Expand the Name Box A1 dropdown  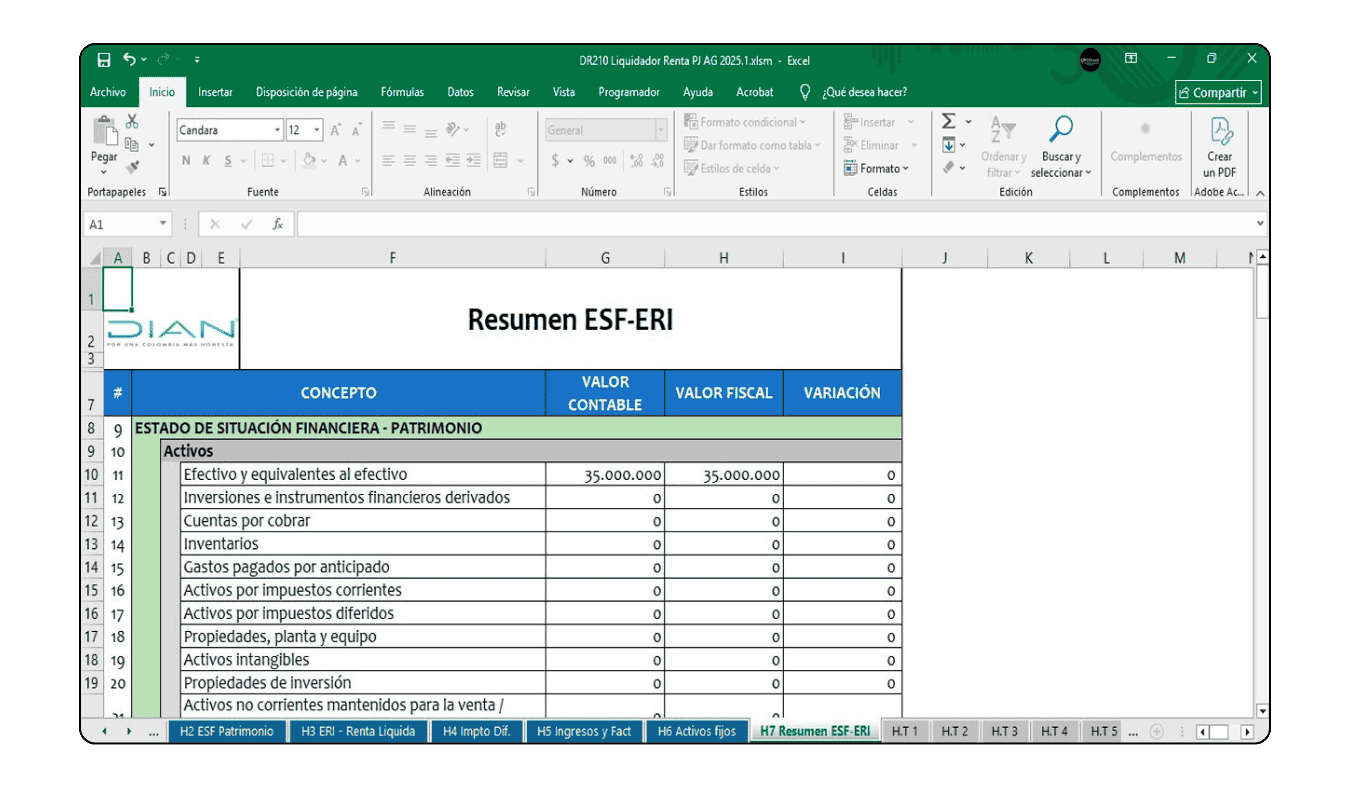(x=163, y=225)
